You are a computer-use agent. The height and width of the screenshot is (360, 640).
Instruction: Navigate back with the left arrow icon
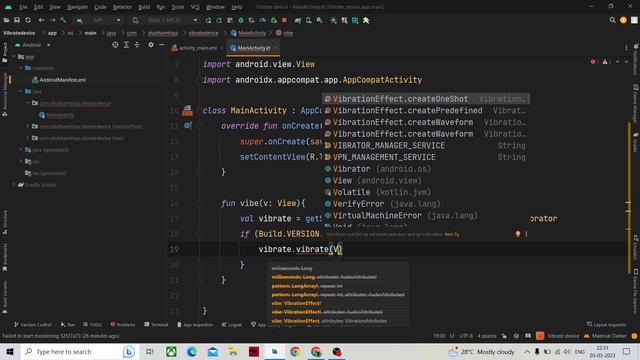(41, 20)
